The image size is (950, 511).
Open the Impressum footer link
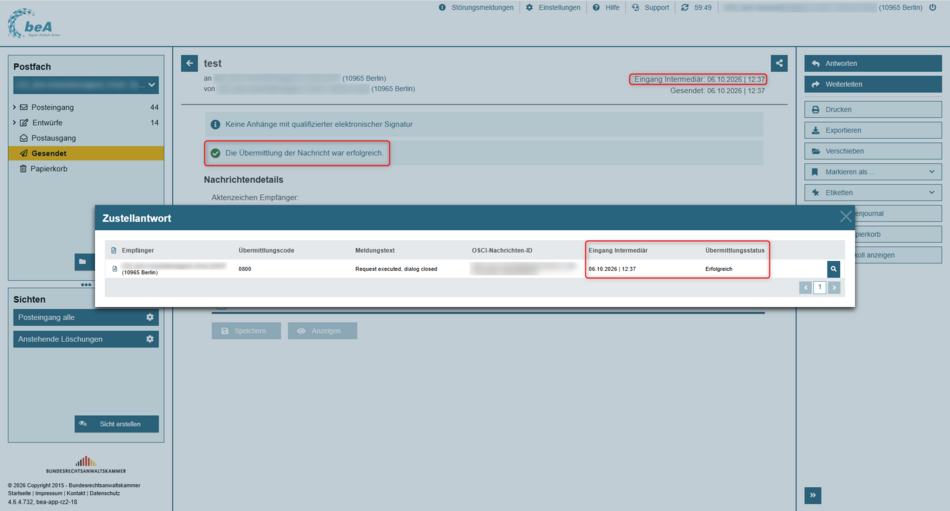pyautogui.click(x=48, y=493)
